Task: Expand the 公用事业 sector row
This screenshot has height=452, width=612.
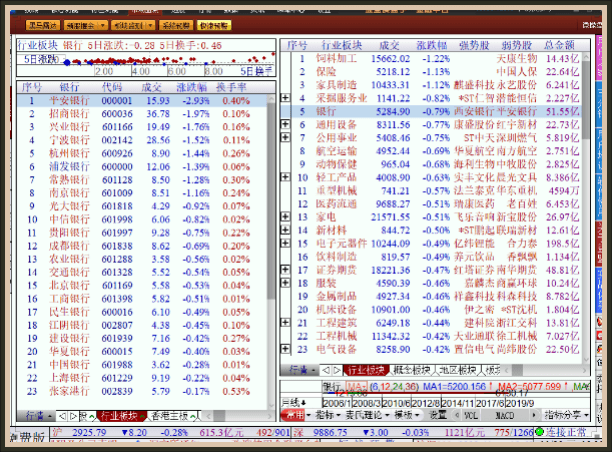Action: (285, 137)
